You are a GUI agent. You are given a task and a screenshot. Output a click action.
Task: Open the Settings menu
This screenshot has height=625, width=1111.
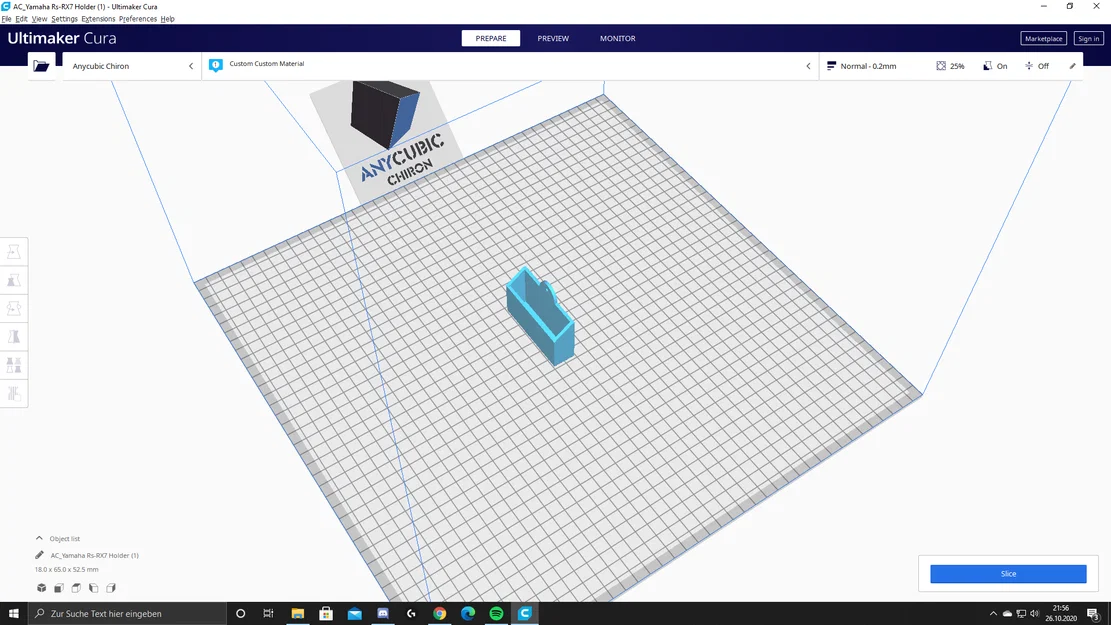64,19
